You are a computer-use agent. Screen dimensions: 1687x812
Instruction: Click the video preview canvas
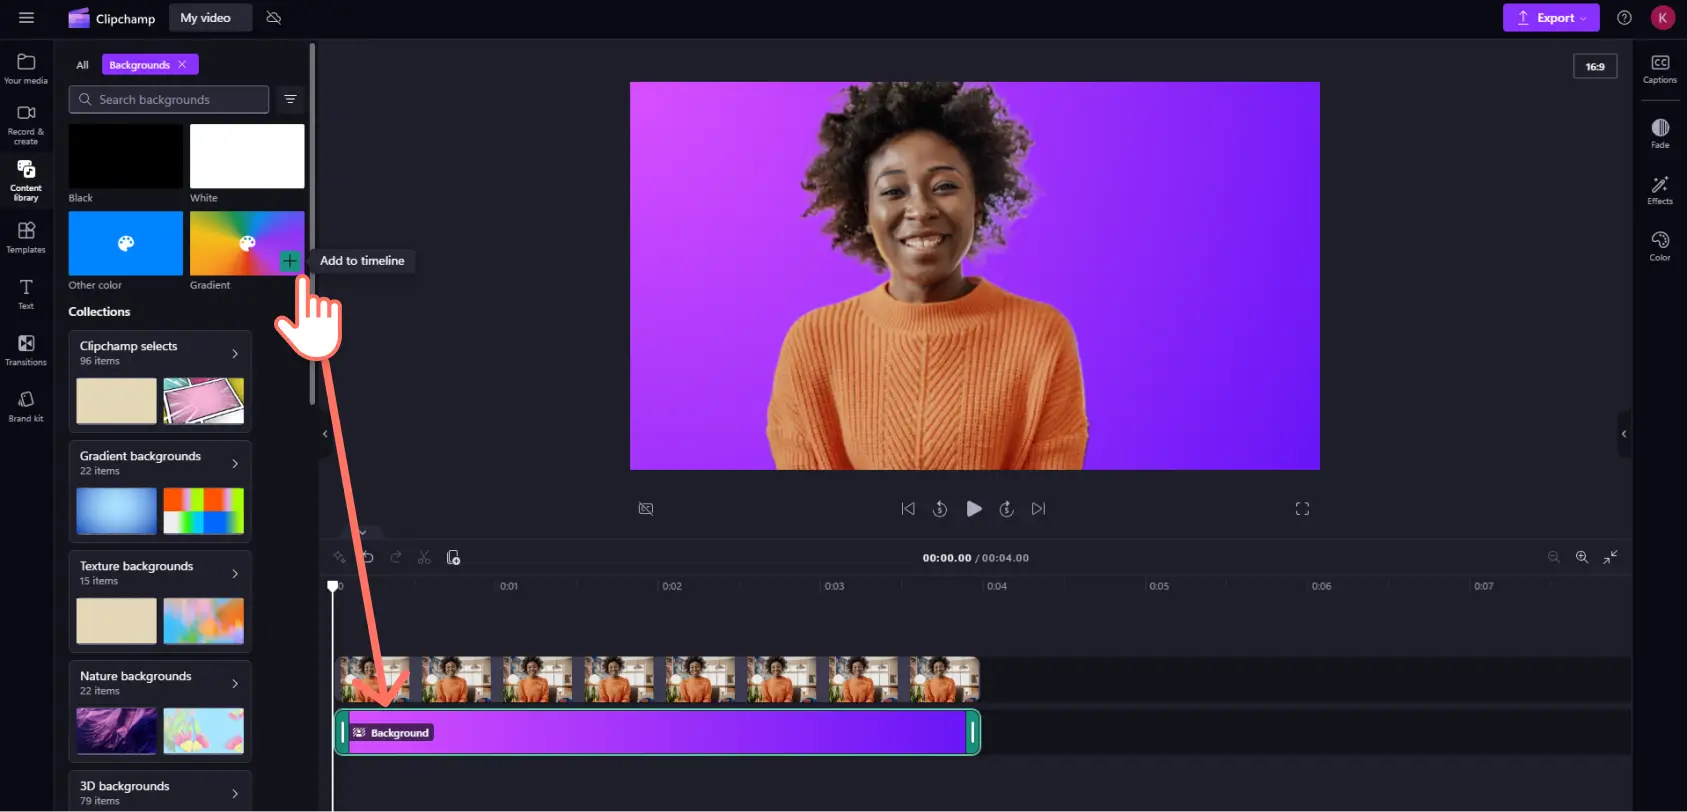tap(975, 276)
